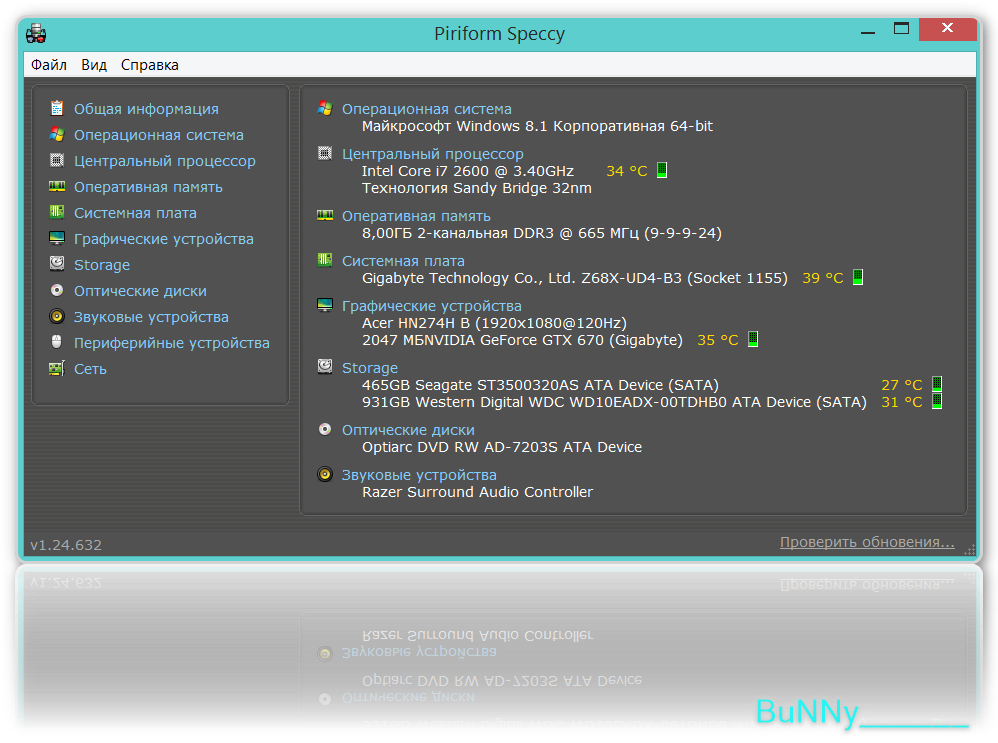Click motherboard icon in summary panel

pyautogui.click(x=325, y=260)
